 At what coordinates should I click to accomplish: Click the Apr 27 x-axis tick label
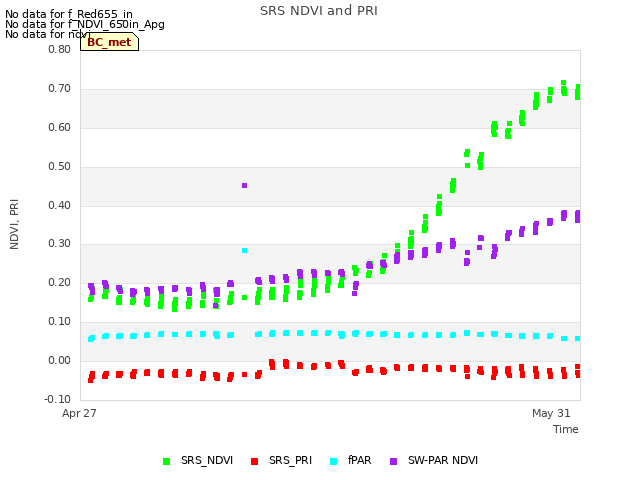[x=79, y=413]
